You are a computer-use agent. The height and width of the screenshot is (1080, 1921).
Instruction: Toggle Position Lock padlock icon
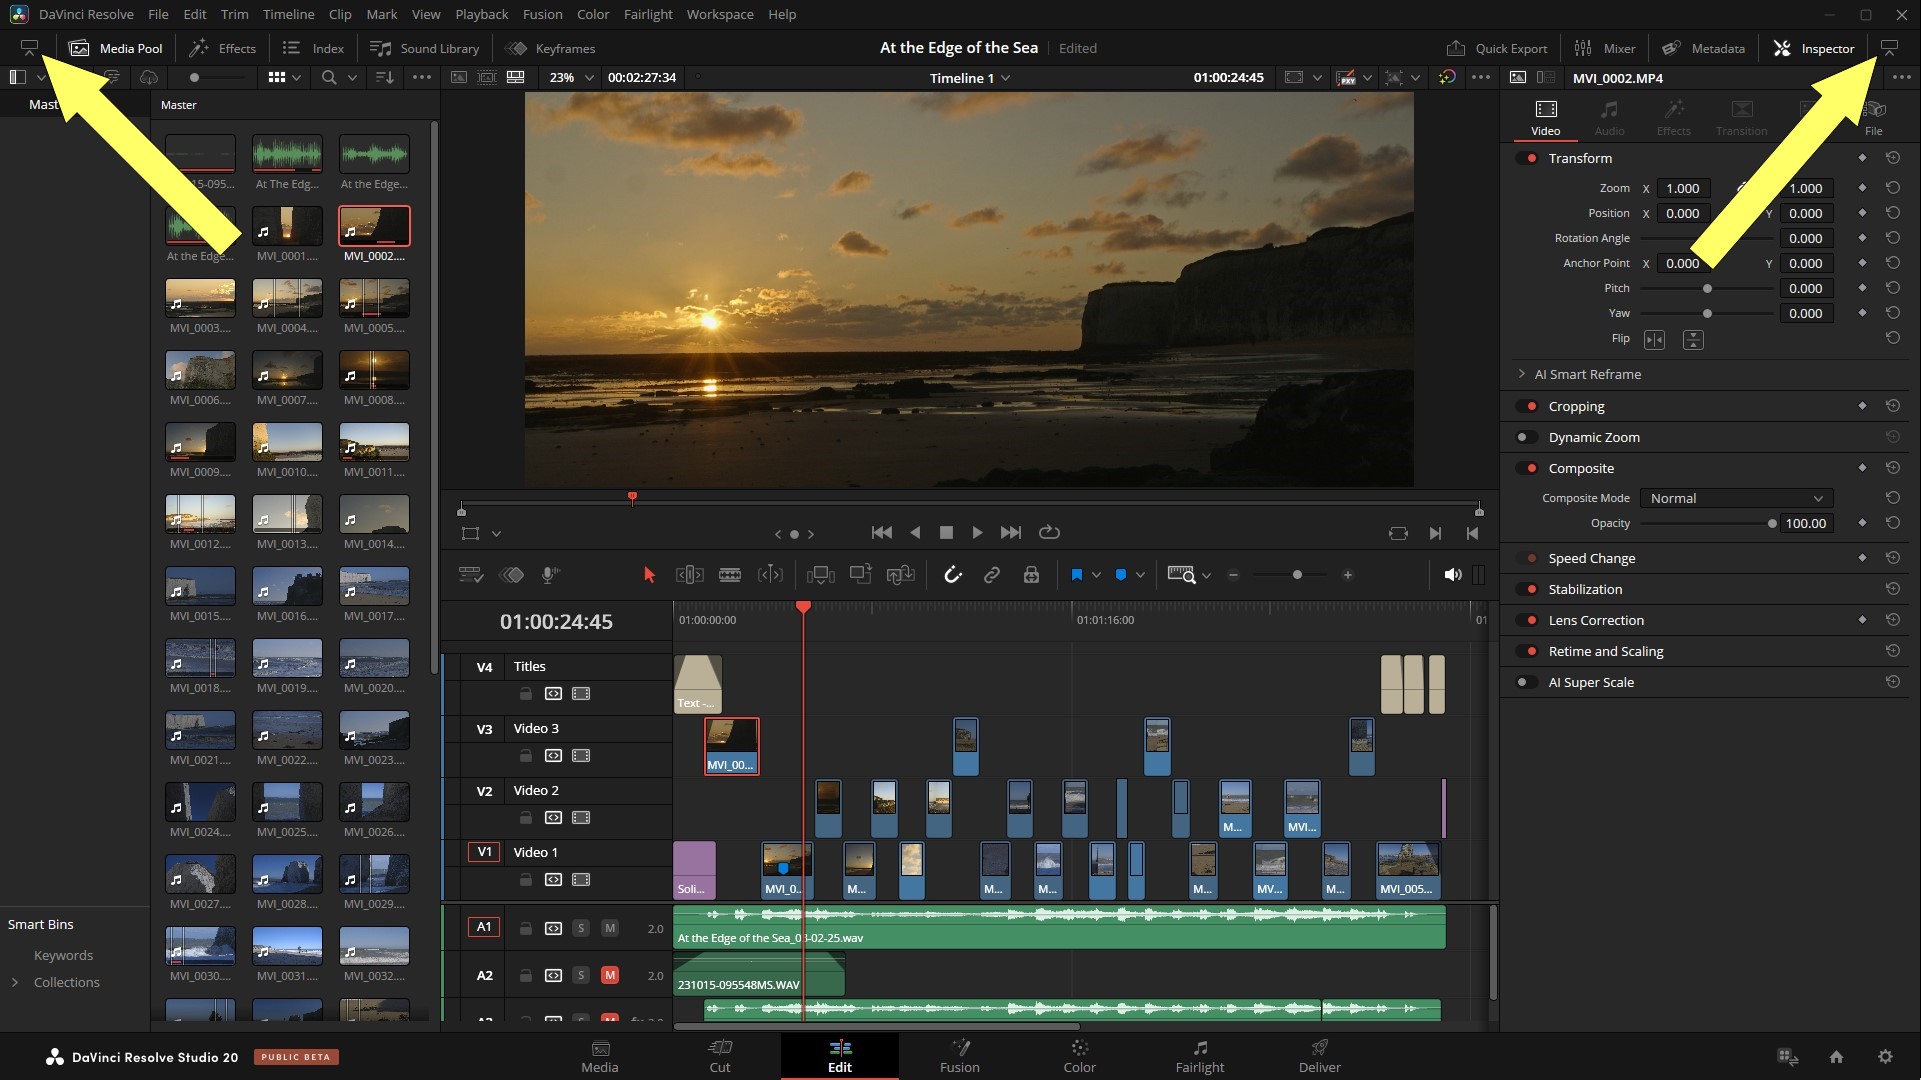pos(1031,575)
